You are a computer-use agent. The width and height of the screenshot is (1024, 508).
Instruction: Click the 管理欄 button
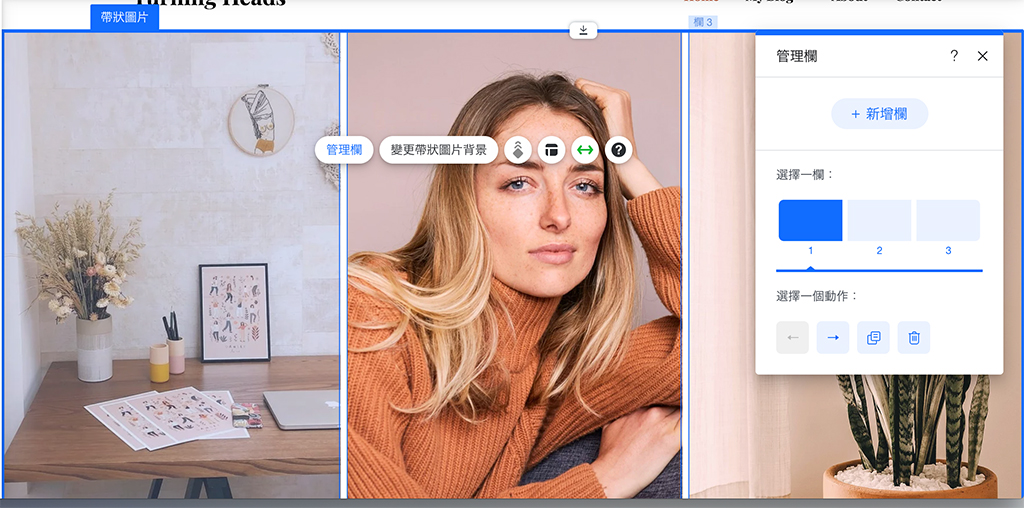[344, 150]
